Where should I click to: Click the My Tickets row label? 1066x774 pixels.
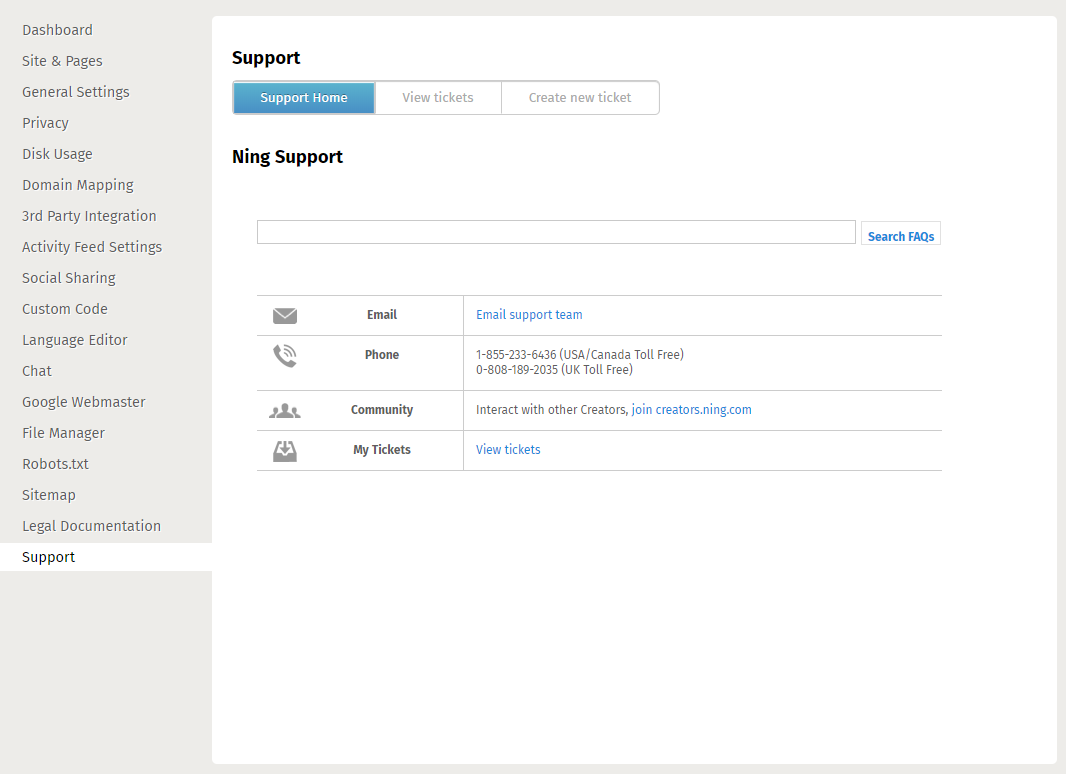click(382, 450)
